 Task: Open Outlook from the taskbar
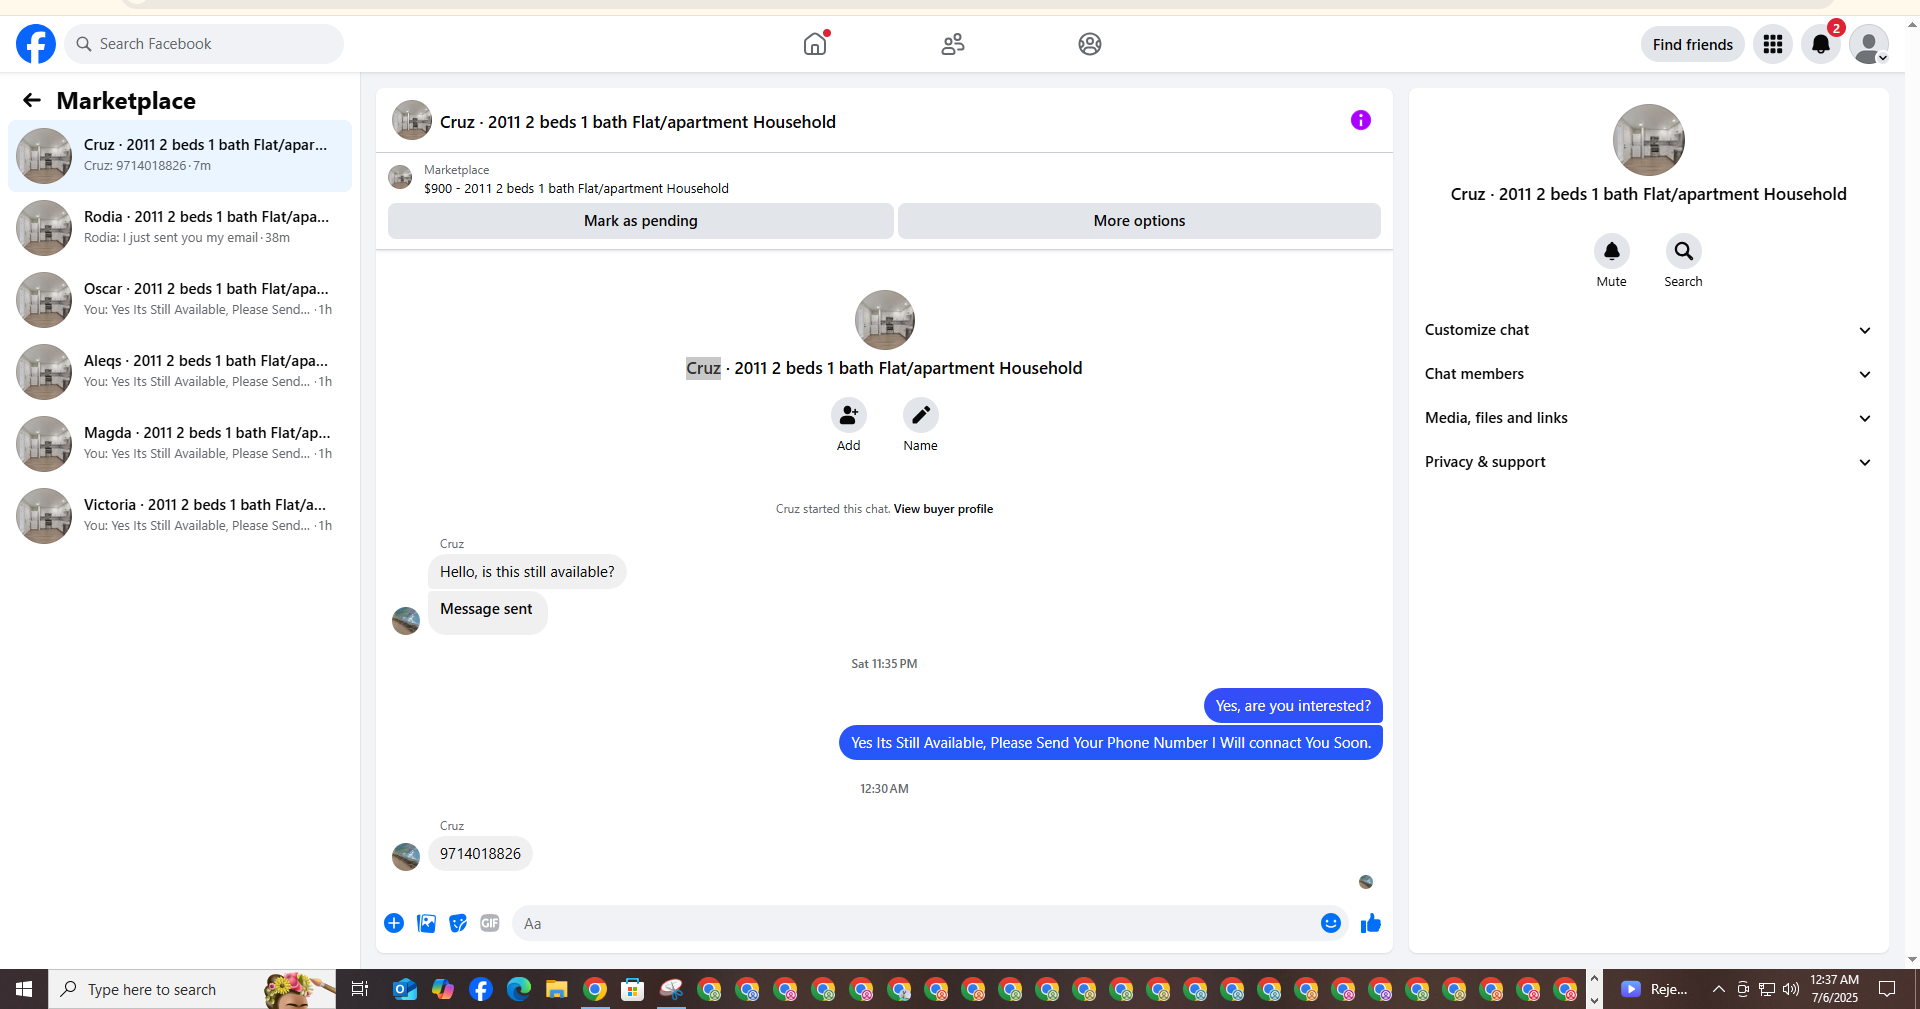(405, 989)
